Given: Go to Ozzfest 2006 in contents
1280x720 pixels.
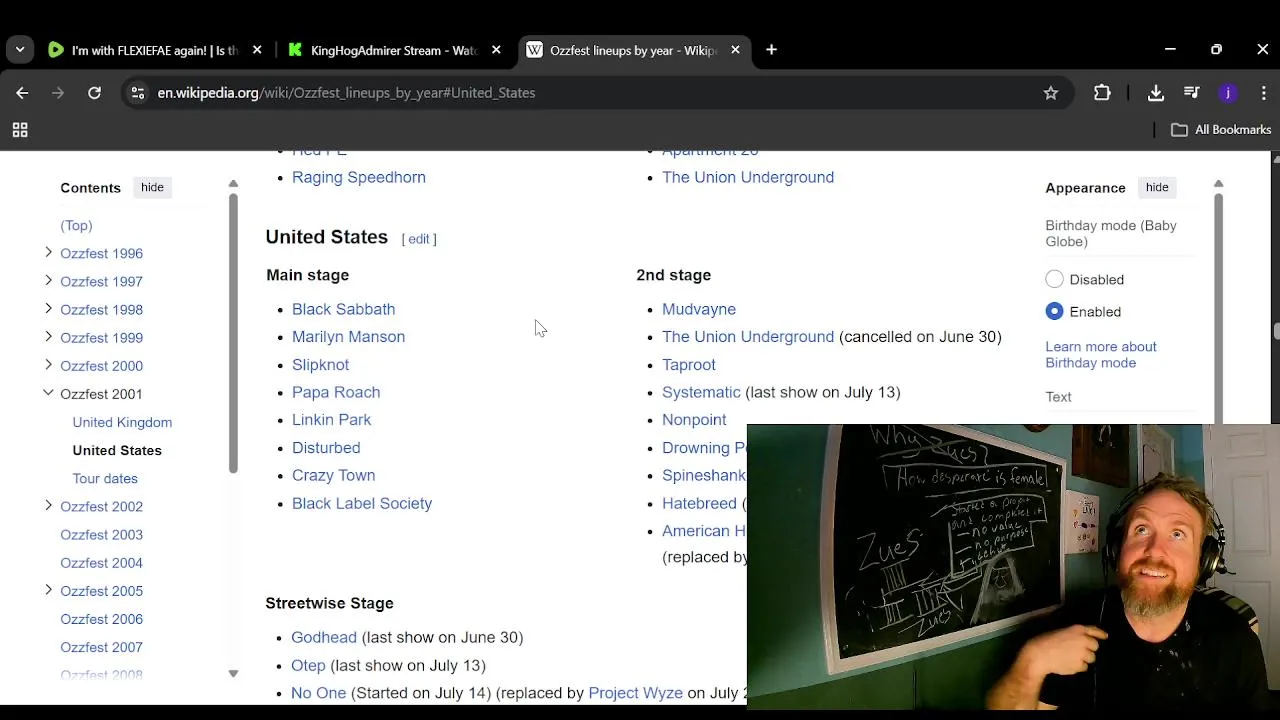Looking at the screenshot, I should [101, 619].
